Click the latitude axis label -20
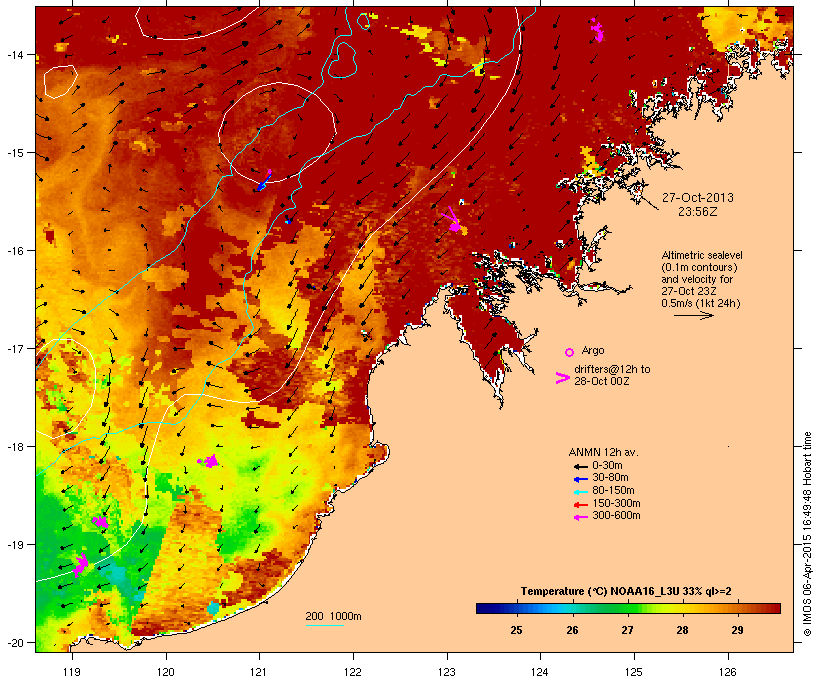The image size is (820, 680). click(x=14, y=642)
